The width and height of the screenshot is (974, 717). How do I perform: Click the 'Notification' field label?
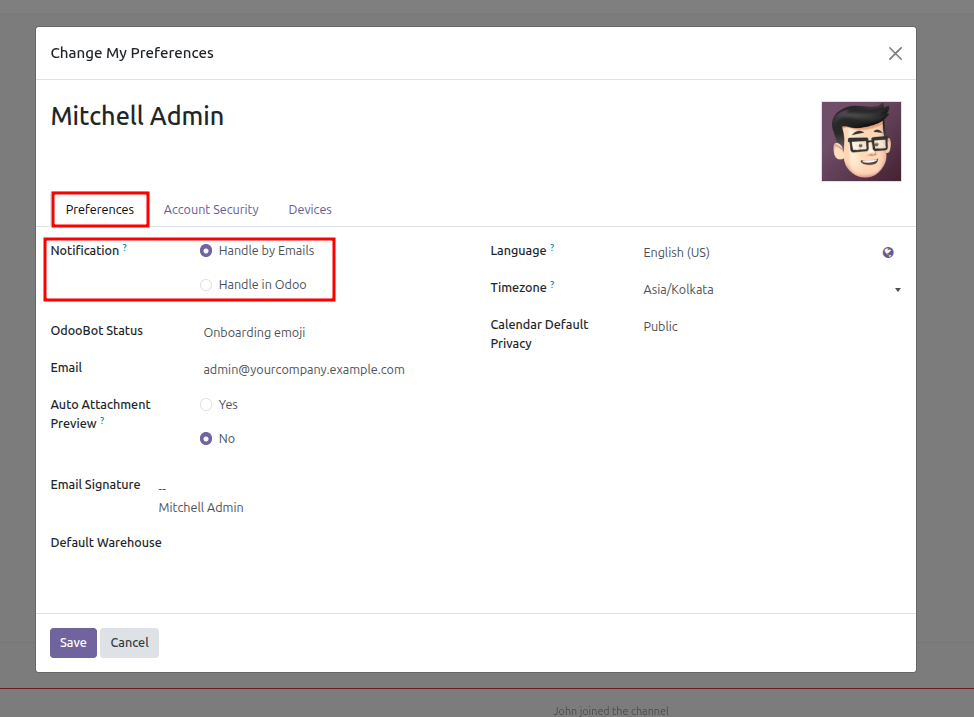(84, 250)
